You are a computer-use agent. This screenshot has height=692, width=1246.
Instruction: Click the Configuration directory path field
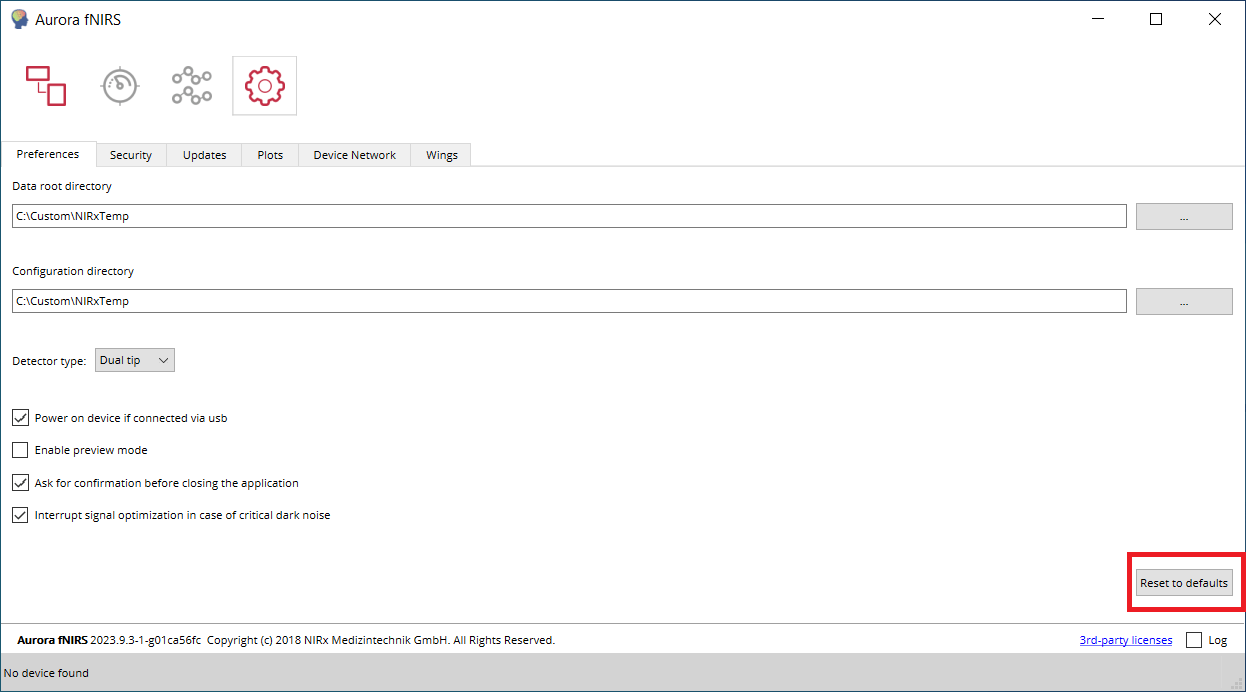point(569,301)
